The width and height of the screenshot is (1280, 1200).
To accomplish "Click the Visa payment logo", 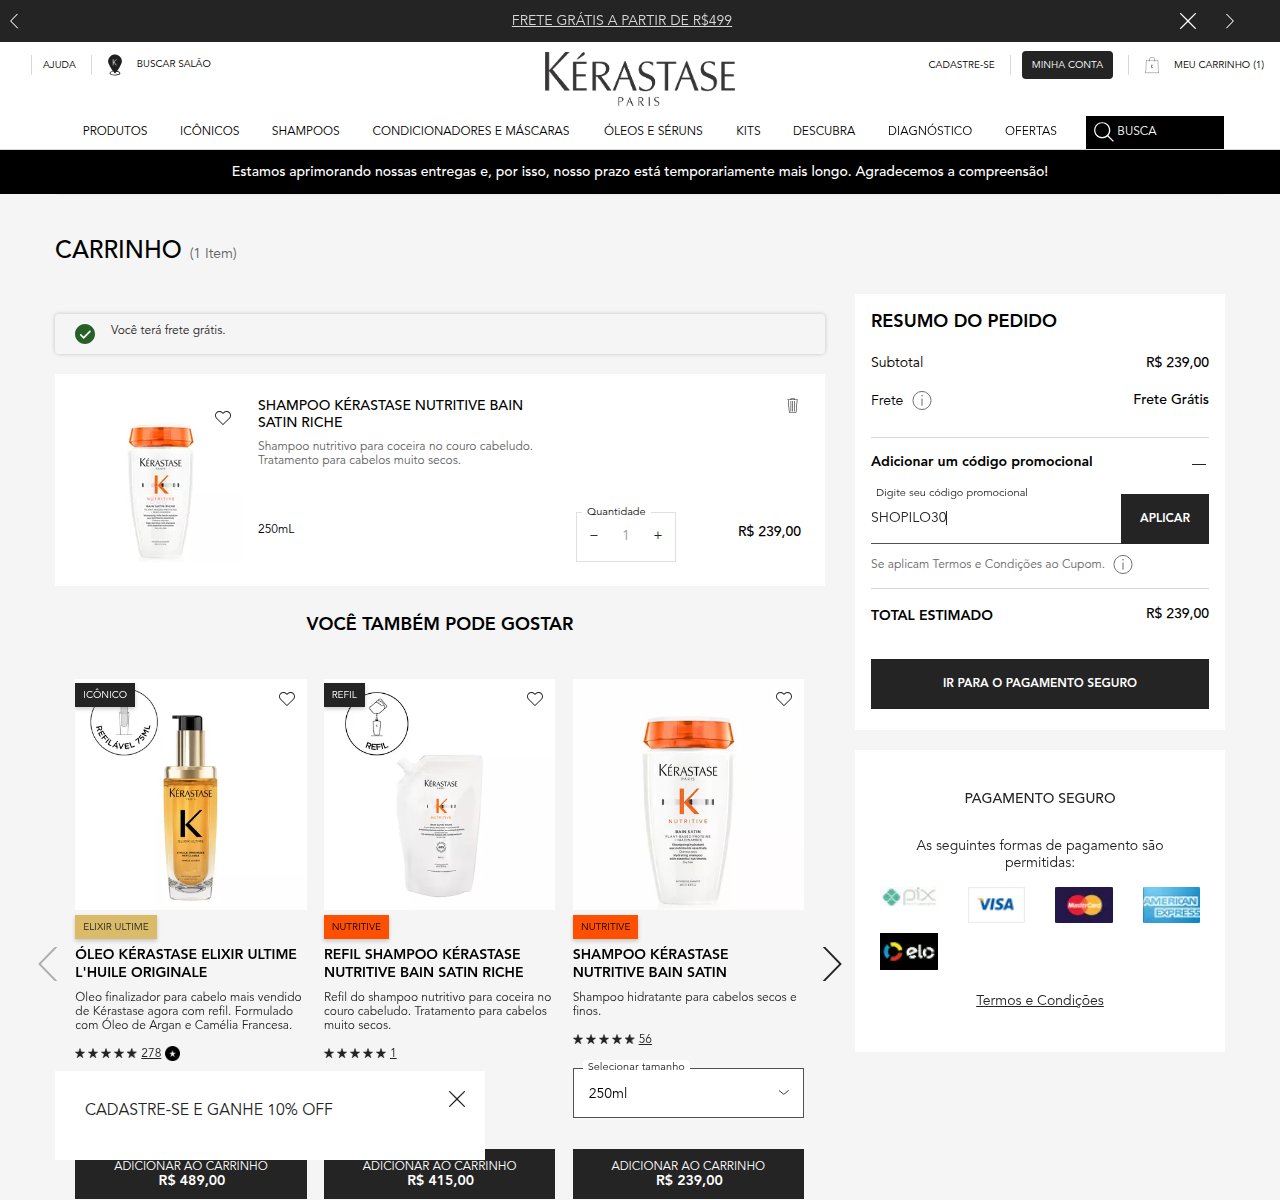I will 996,904.
